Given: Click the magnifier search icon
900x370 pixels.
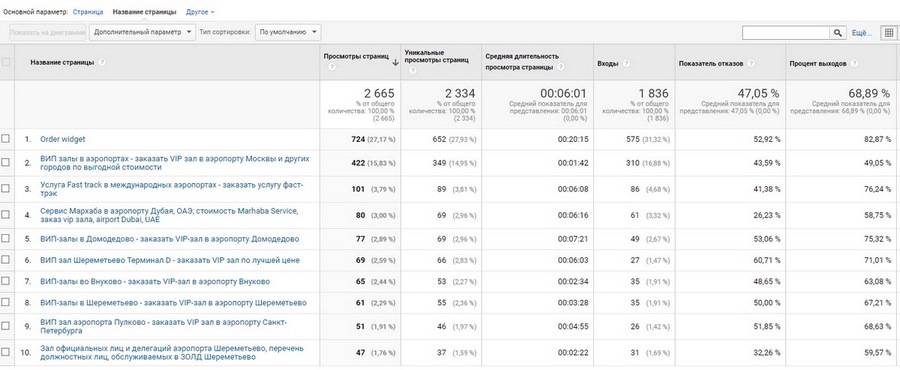Looking at the screenshot, I should click(x=838, y=33).
